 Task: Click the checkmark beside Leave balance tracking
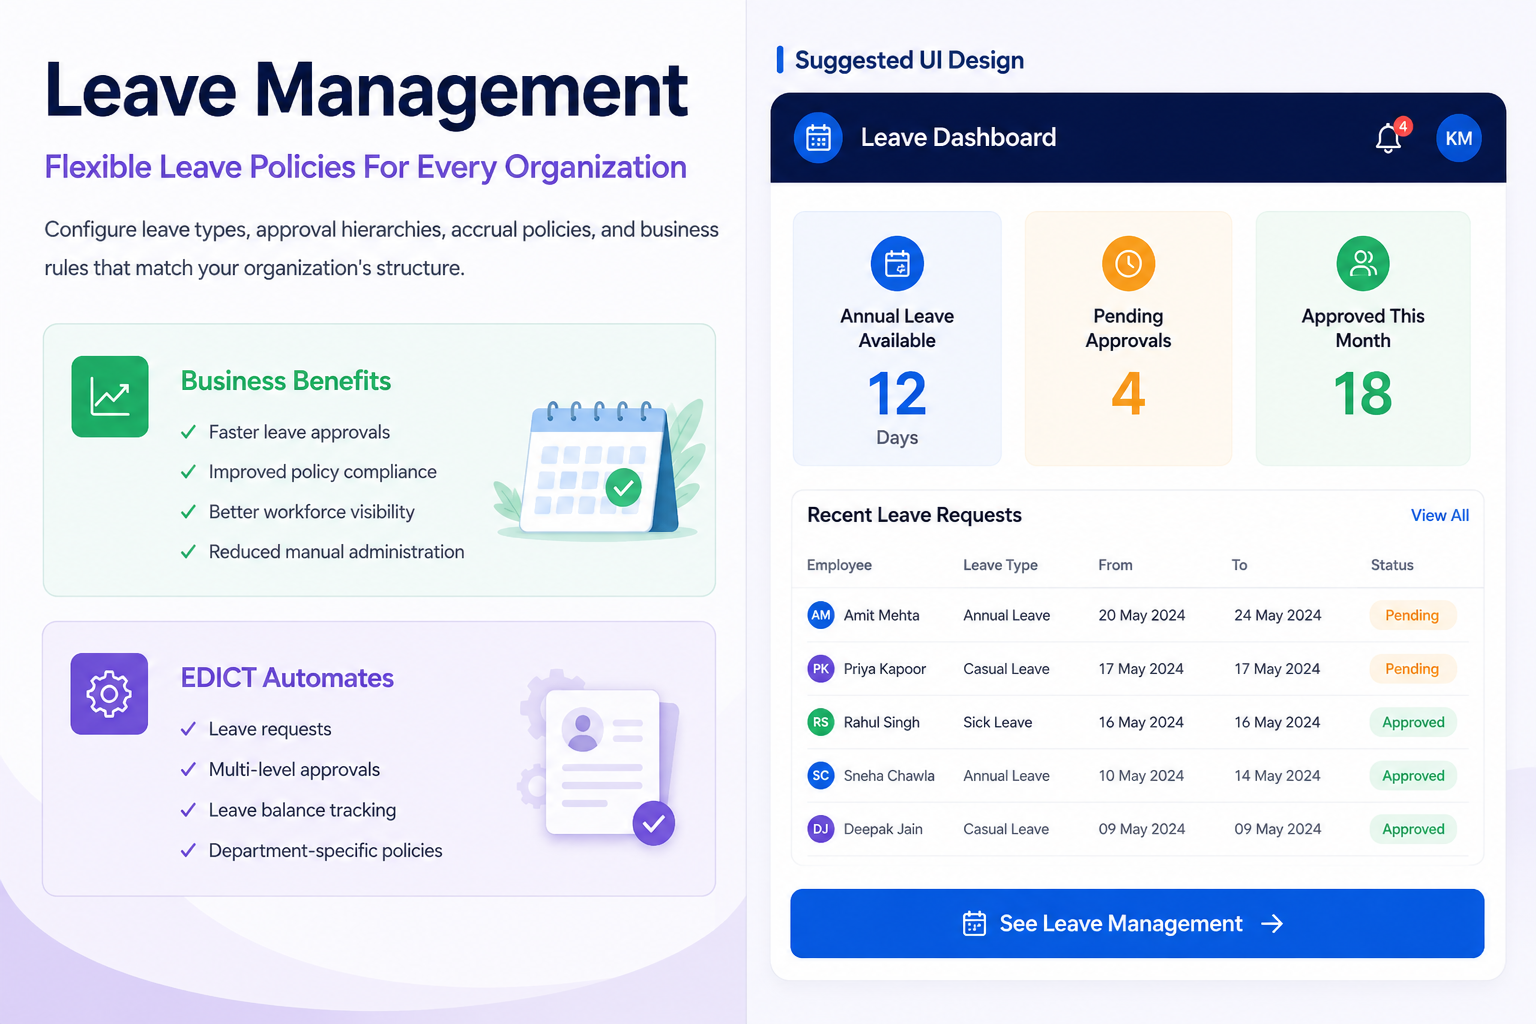pos(188,810)
